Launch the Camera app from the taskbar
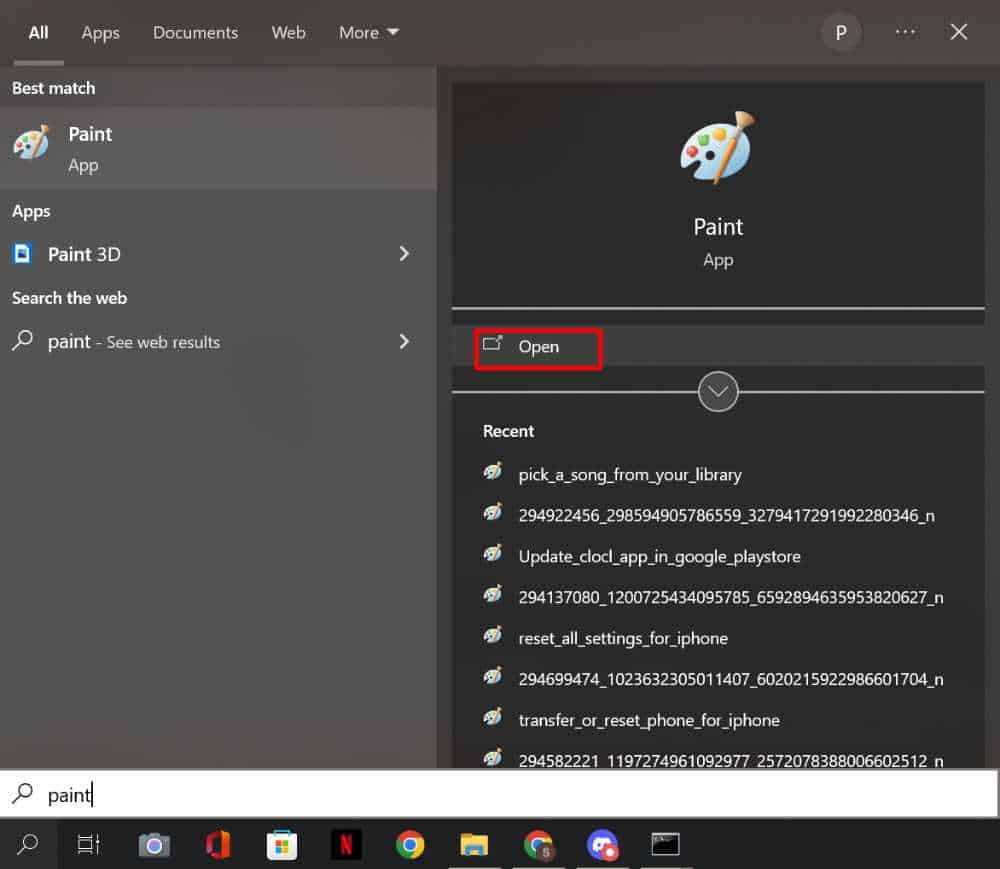 click(154, 845)
